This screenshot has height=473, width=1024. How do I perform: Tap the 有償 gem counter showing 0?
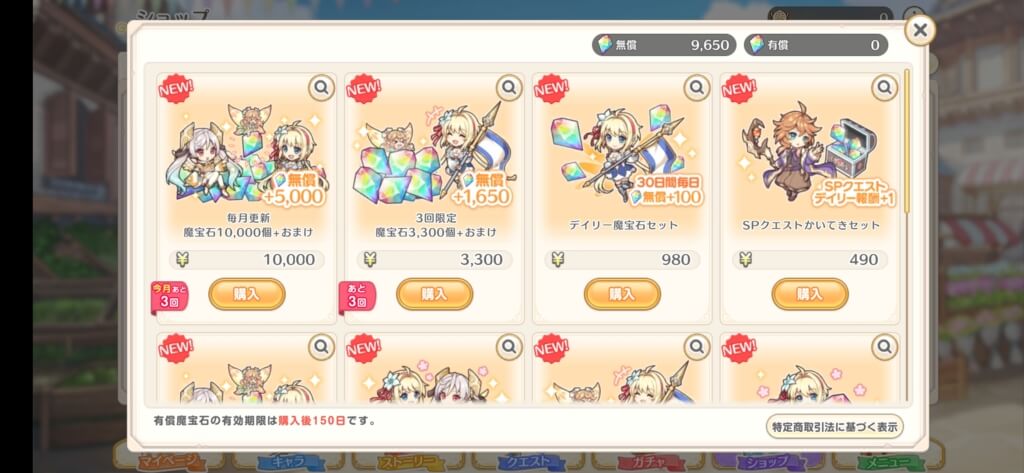tap(816, 44)
